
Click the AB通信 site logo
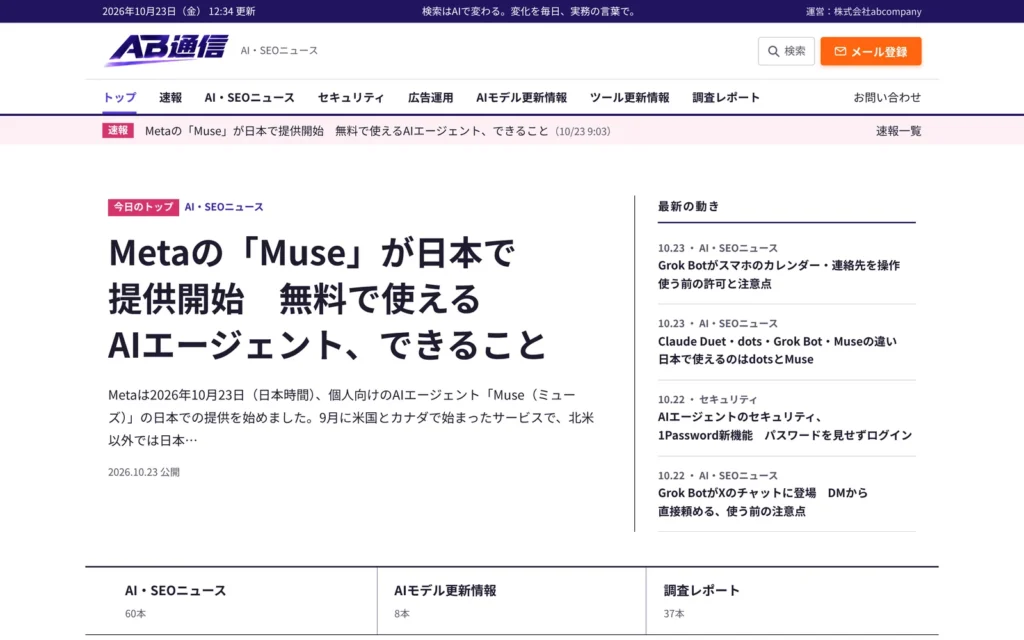tap(167, 50)
